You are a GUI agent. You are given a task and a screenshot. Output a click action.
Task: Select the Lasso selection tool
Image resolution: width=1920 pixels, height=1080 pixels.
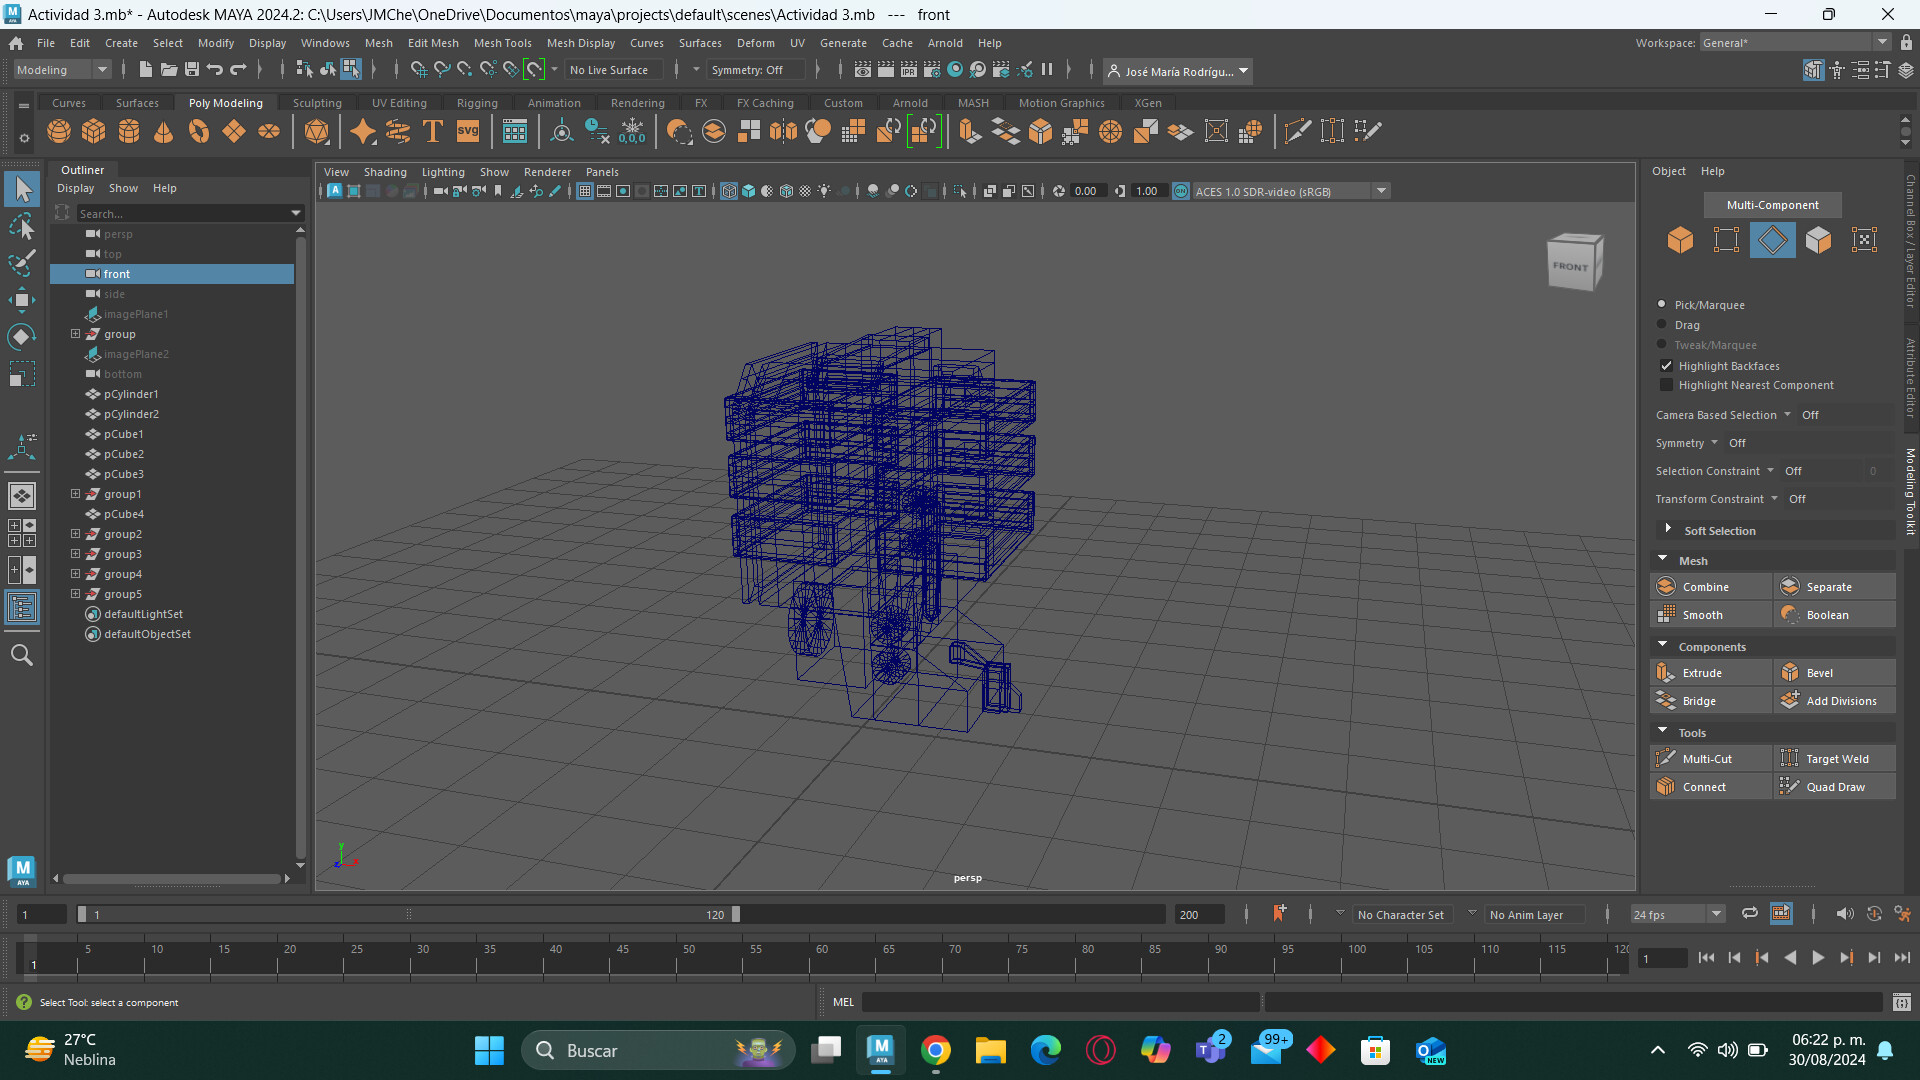click(x=21, y=227)
